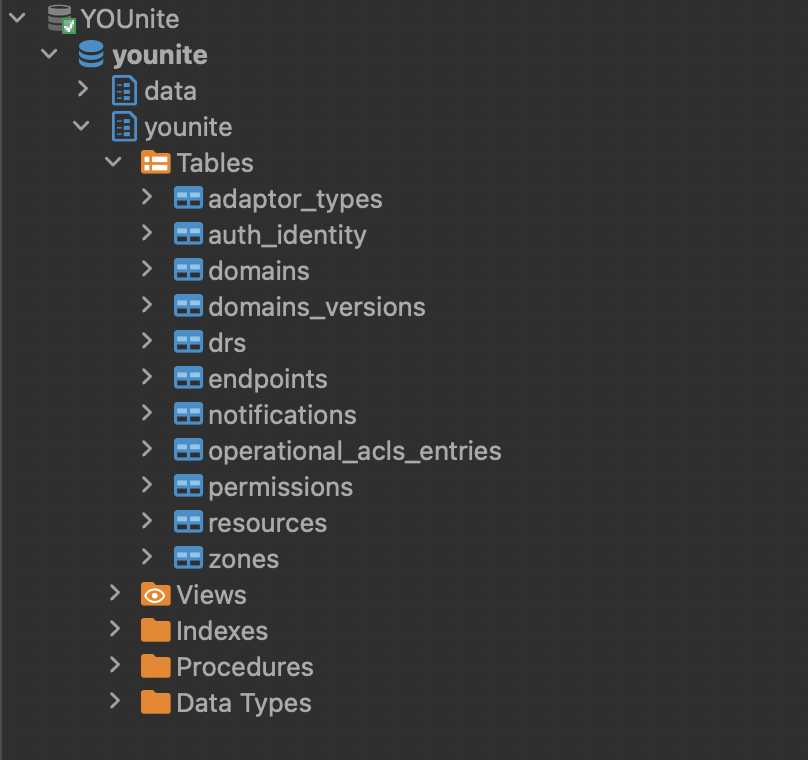Click the zones table icon
Screen dimensions: 808x760
coord(188,559)
